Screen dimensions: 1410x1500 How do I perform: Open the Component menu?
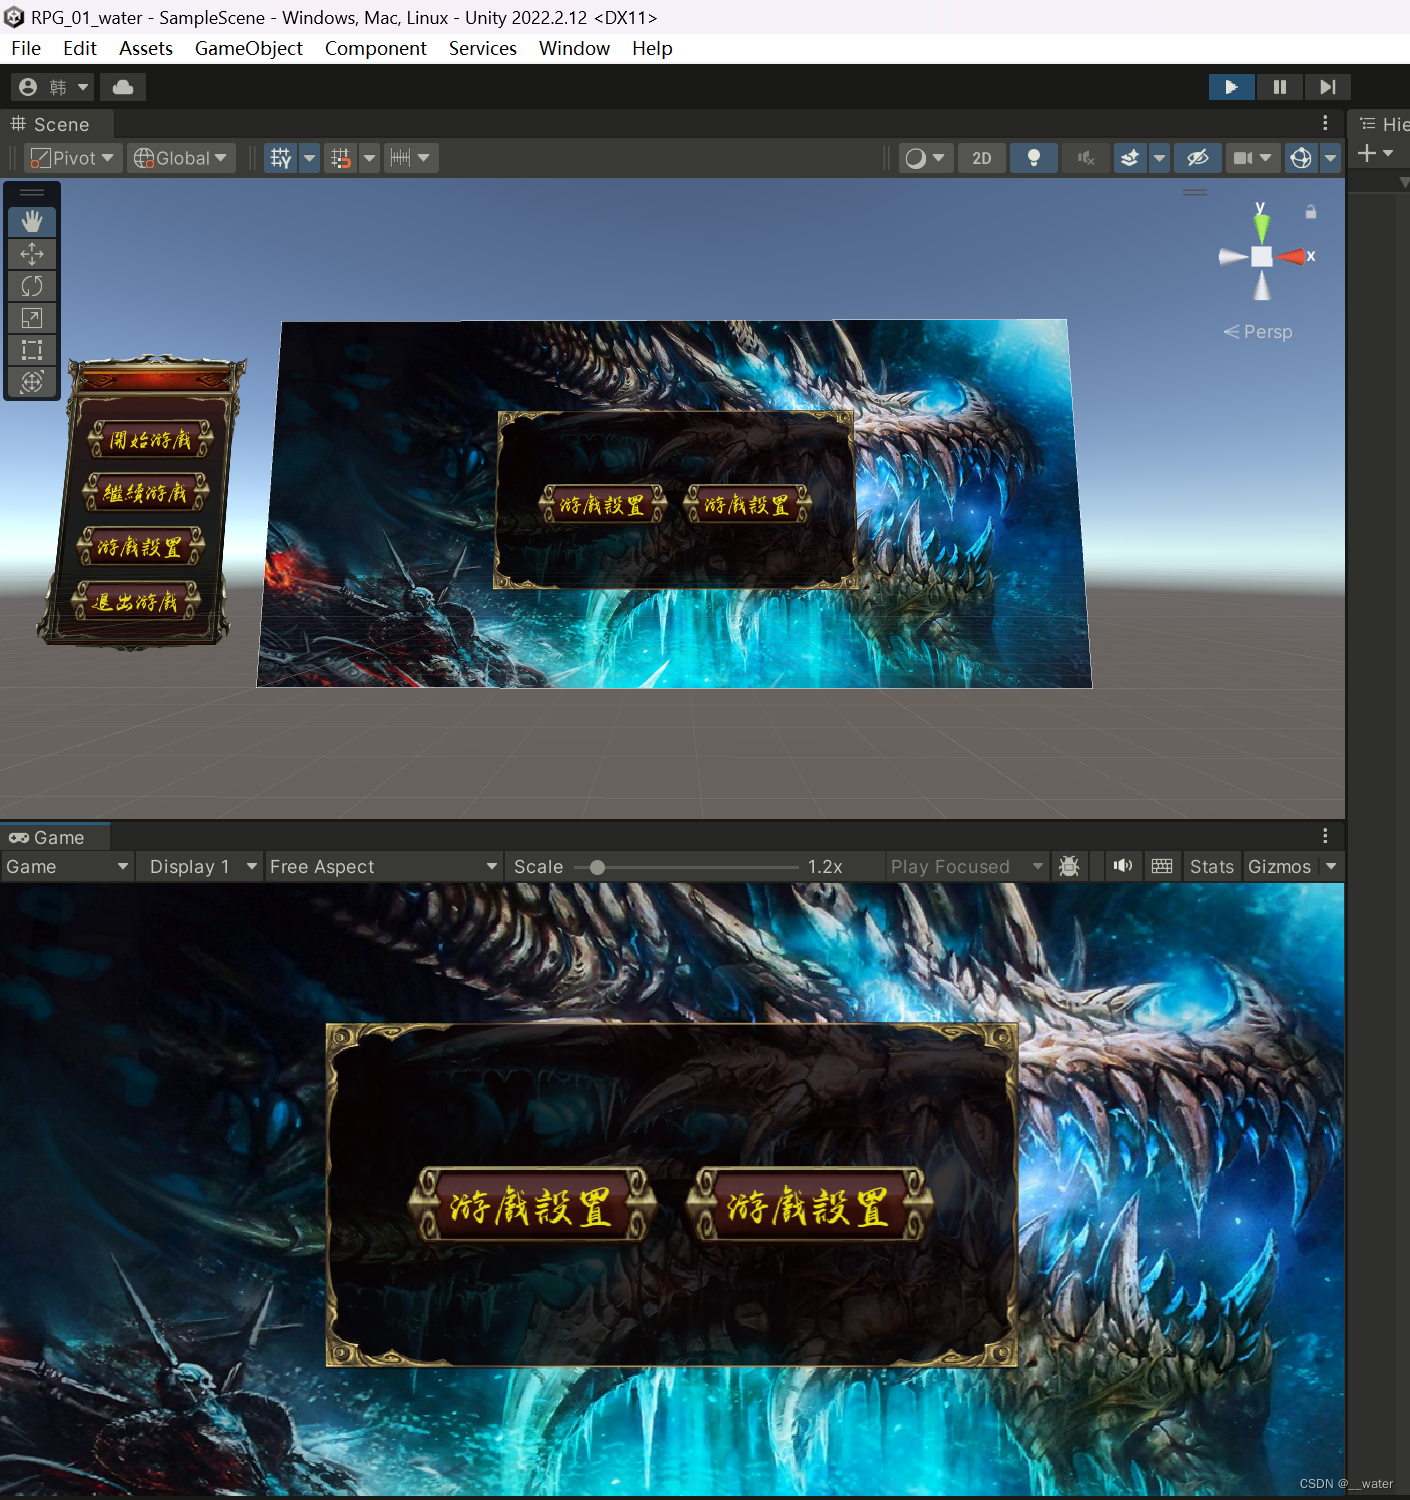[x=376, y=48]
